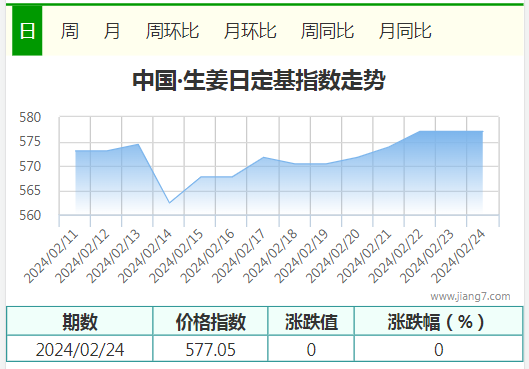Select the 周同比 tab
The width and height of the screenshot is (529, 369).
coord(327,31)
